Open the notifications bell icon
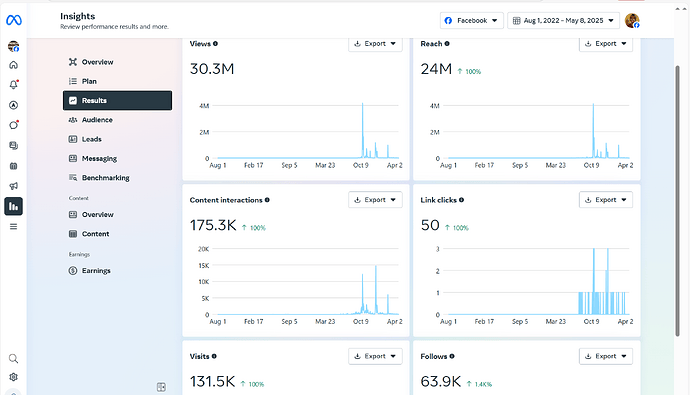Viewport: 690px width, 395px height. point(14,84)
